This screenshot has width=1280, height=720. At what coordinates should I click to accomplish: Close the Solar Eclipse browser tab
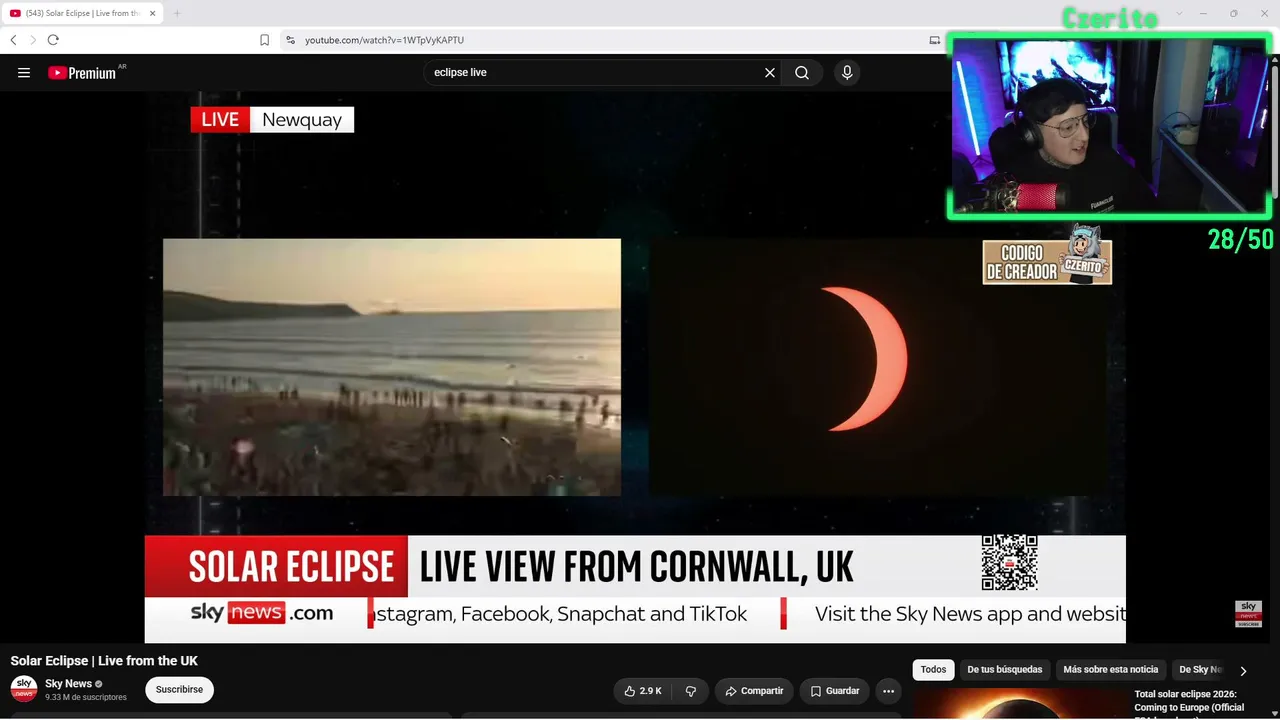153,13
